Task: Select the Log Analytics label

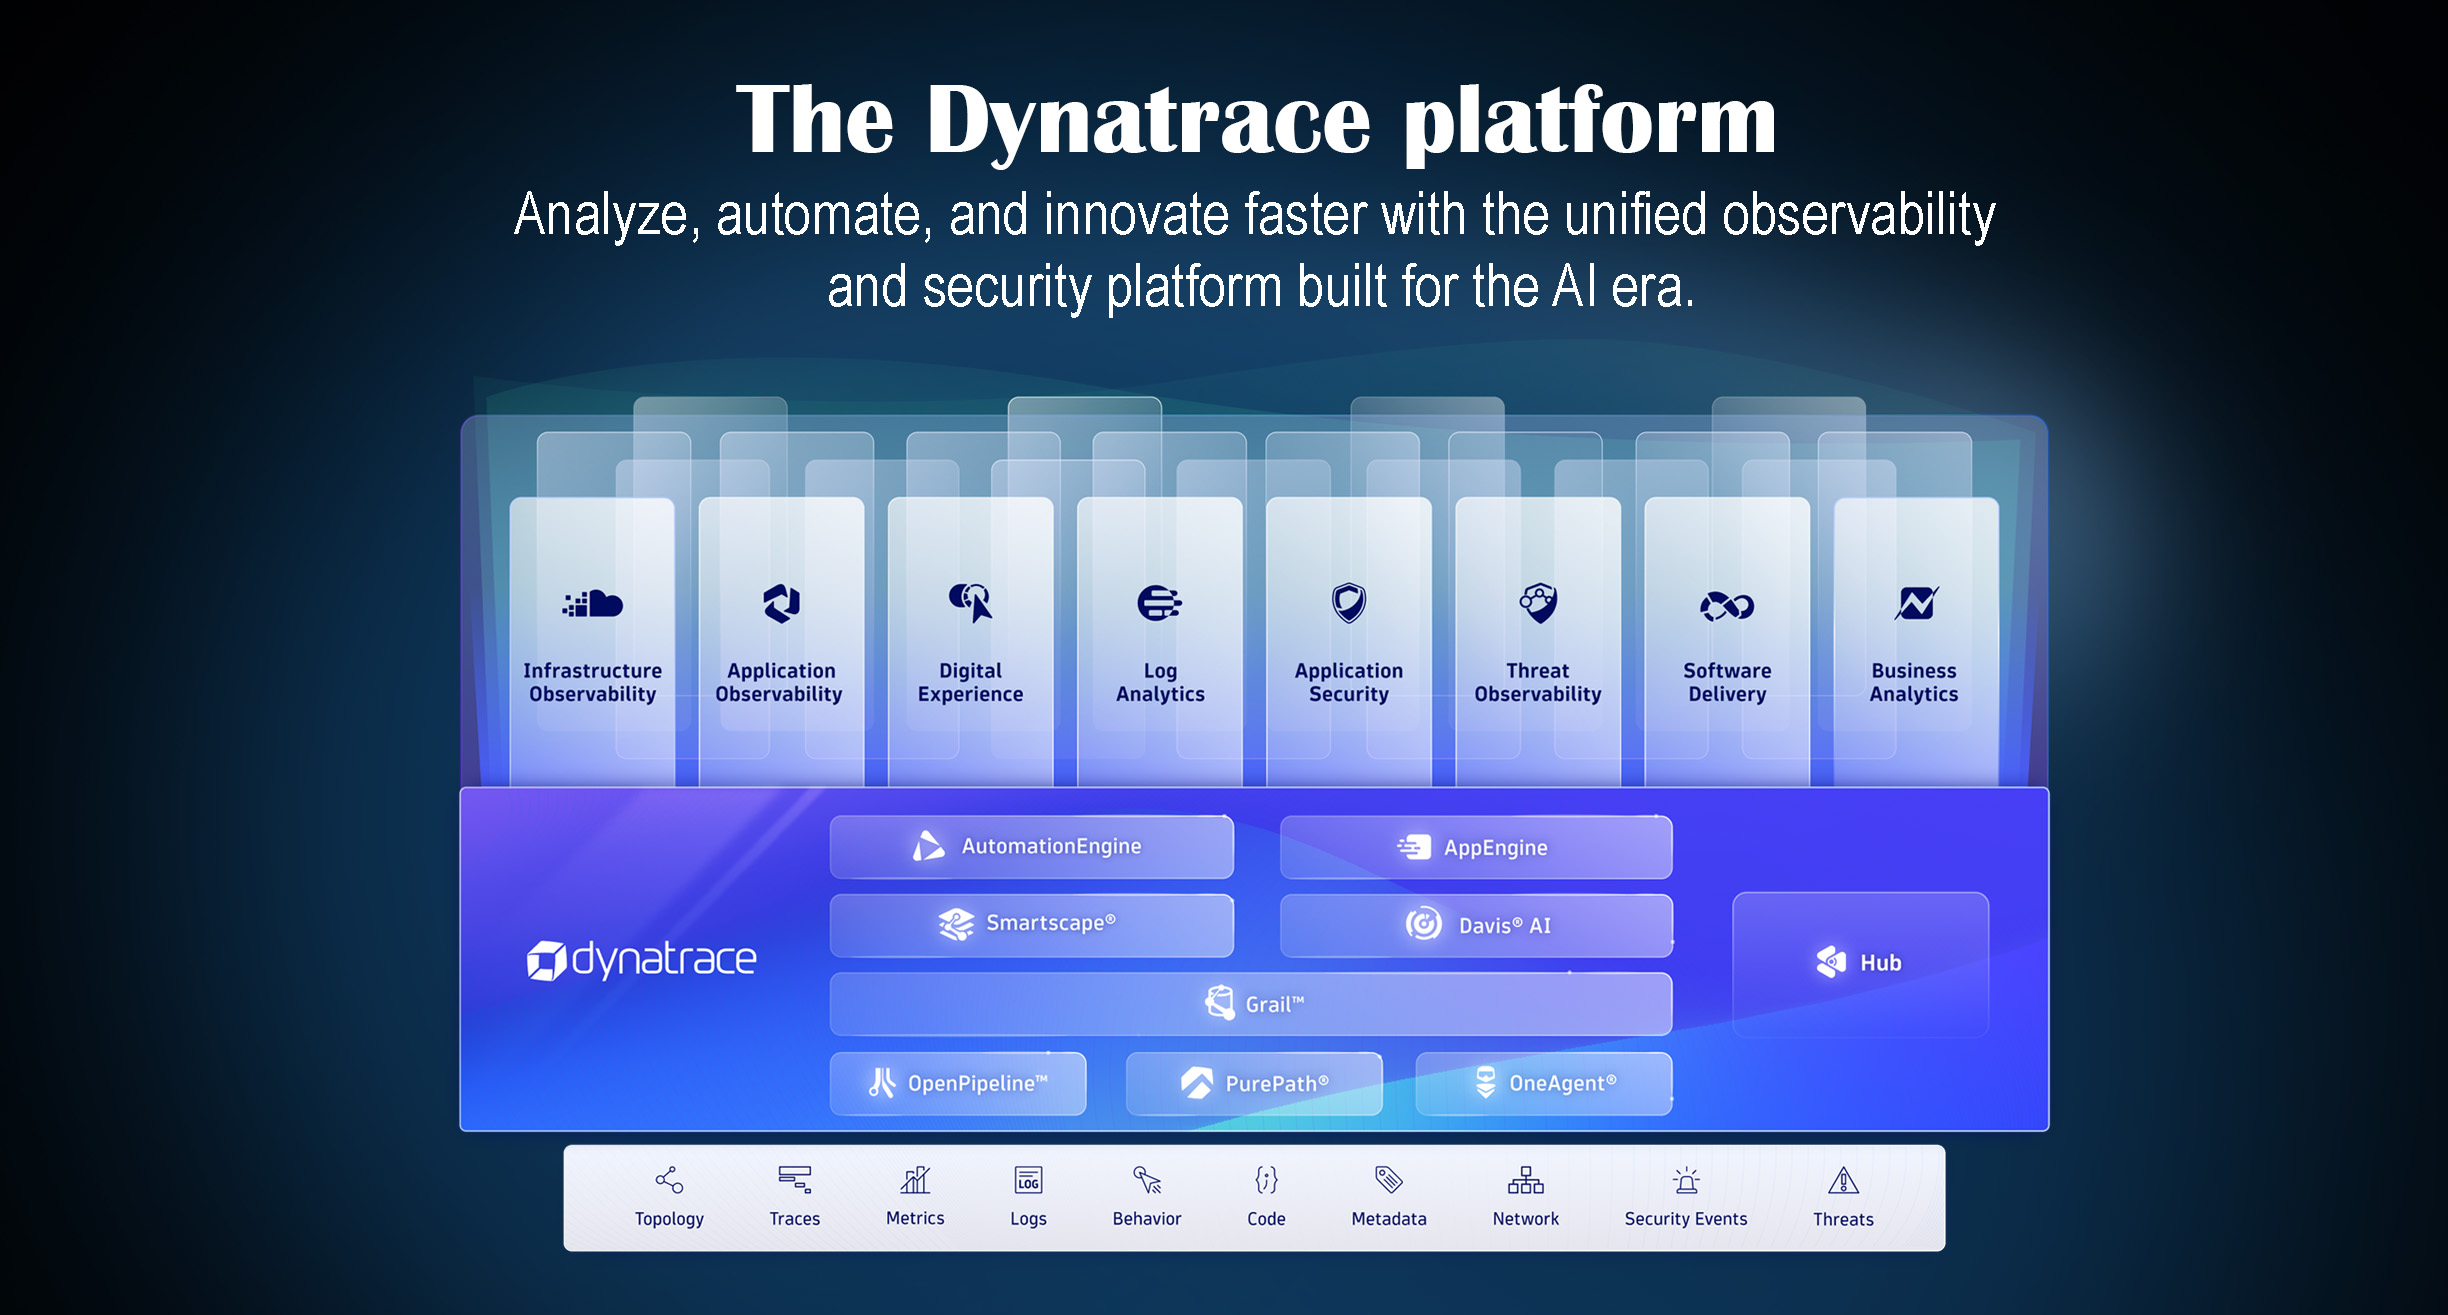Action: tap(1160, 682)
